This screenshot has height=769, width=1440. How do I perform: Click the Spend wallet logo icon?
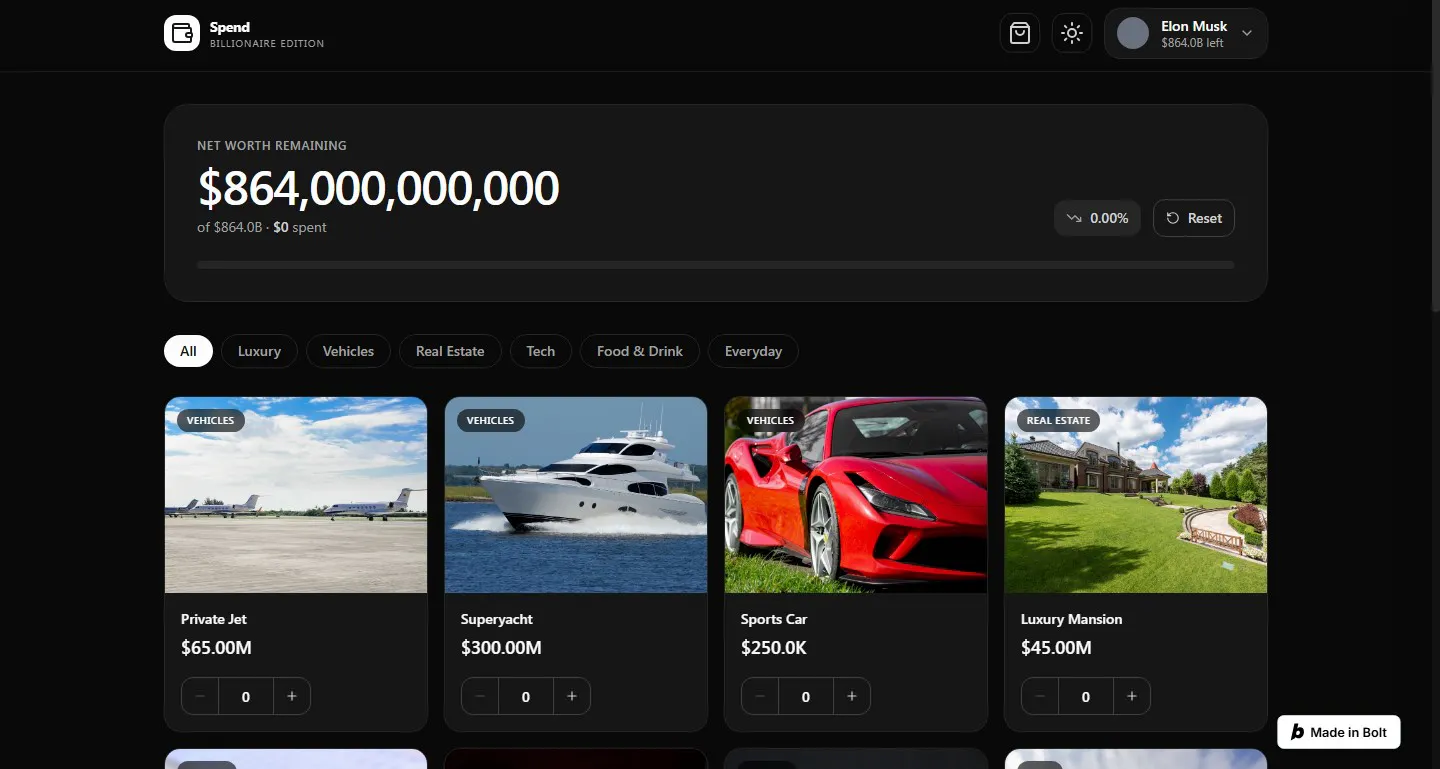coord(182,33)
